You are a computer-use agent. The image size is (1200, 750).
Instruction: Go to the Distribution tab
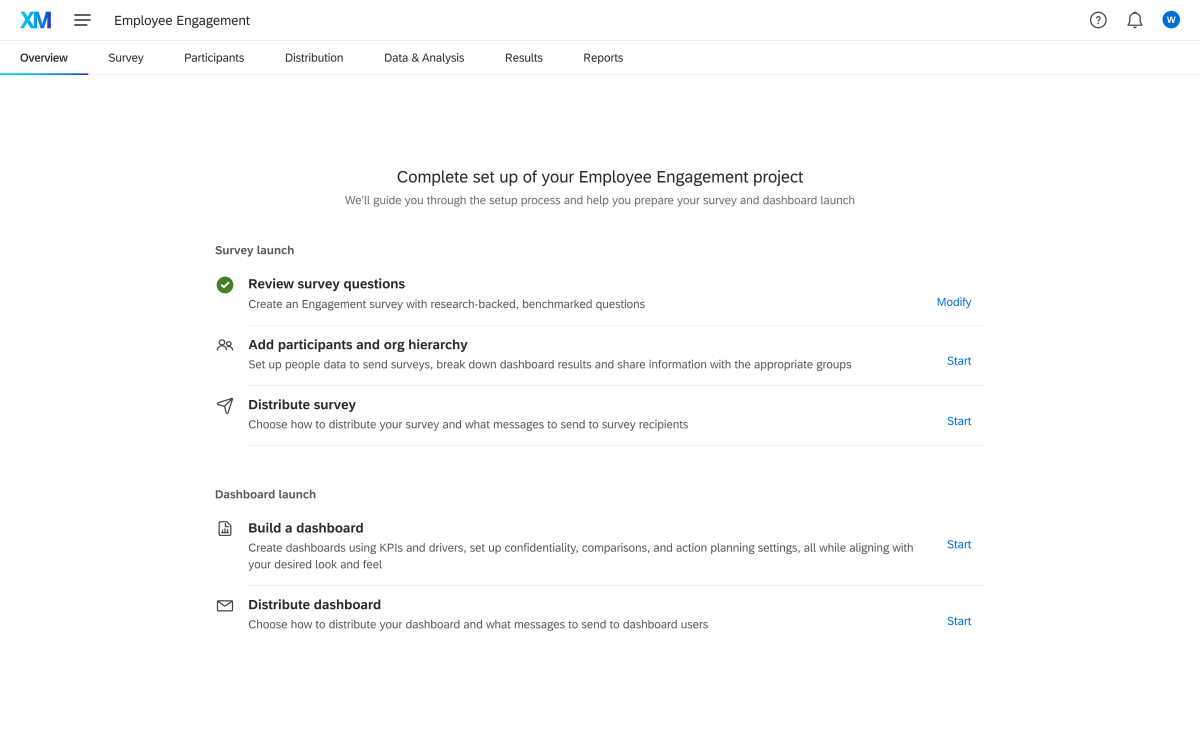pos(314,58)
